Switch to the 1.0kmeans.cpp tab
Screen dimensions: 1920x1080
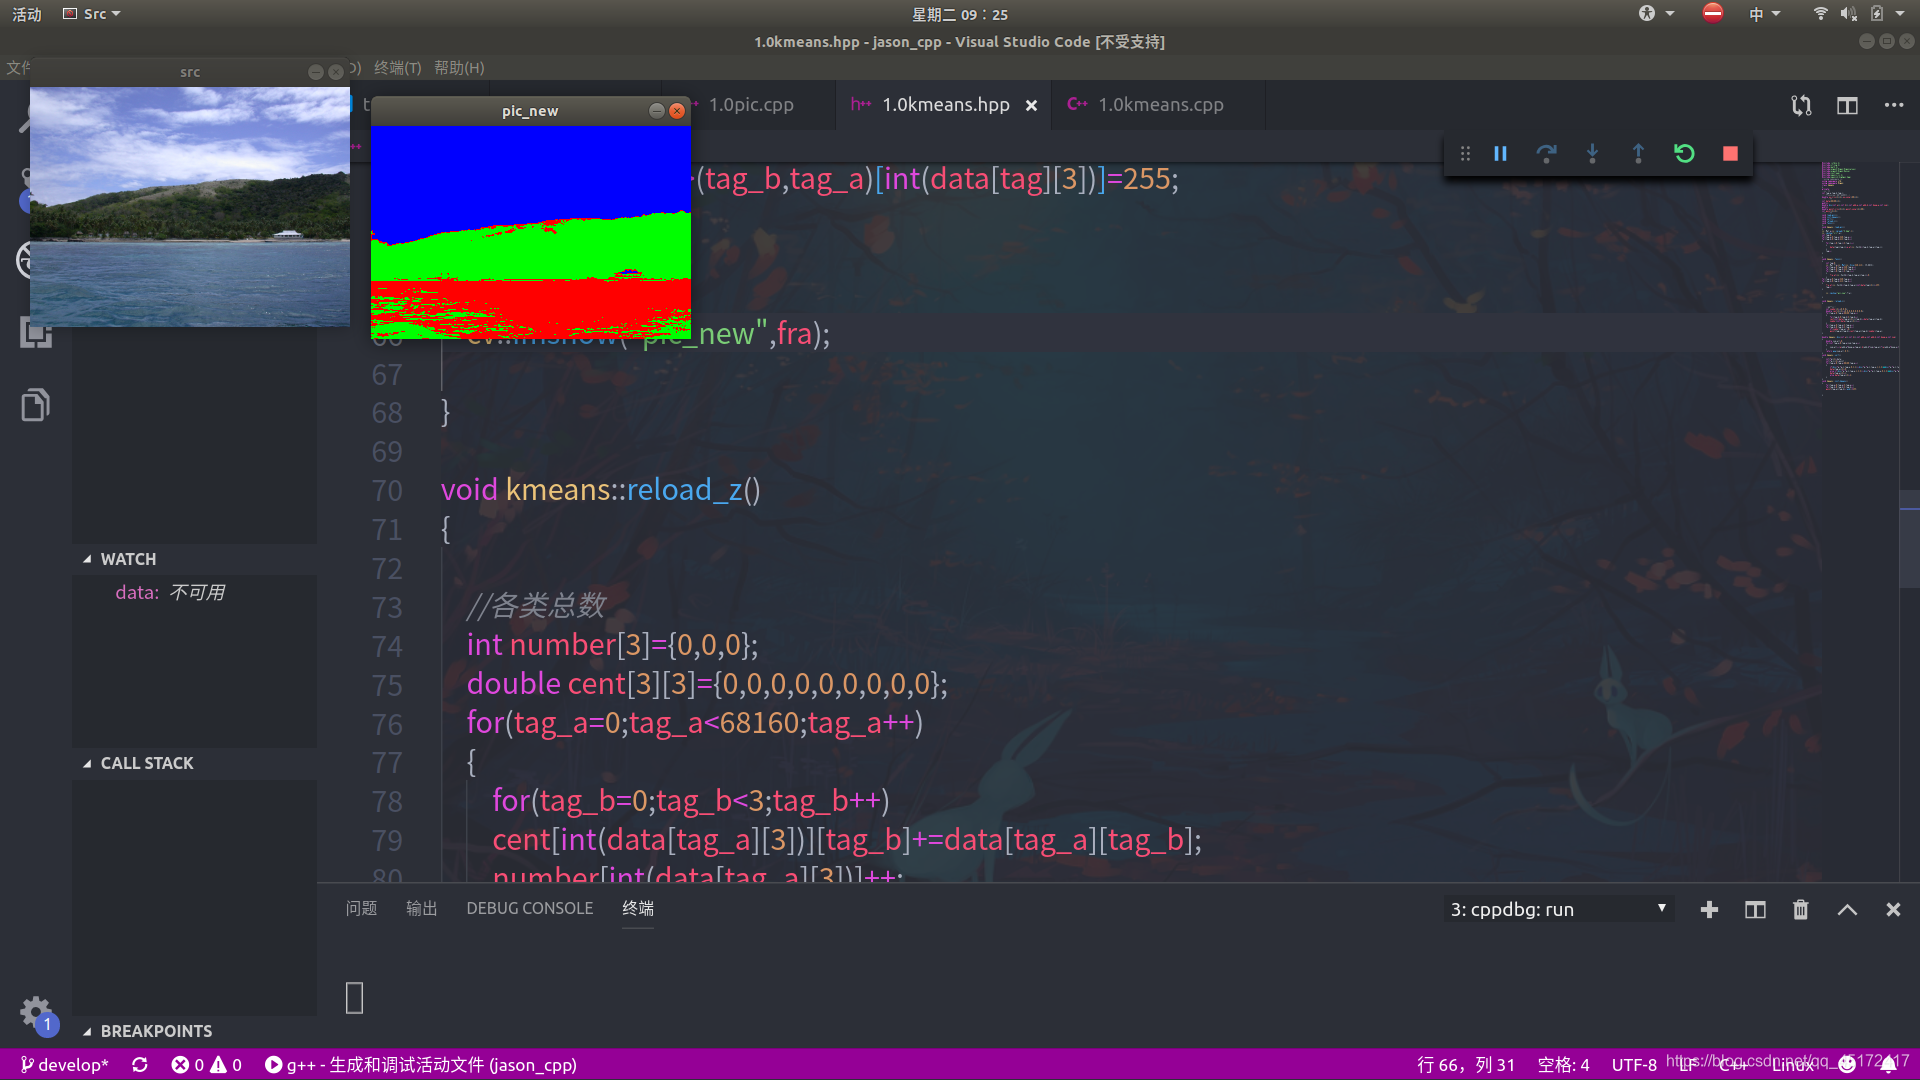[x=1160, y=105]
